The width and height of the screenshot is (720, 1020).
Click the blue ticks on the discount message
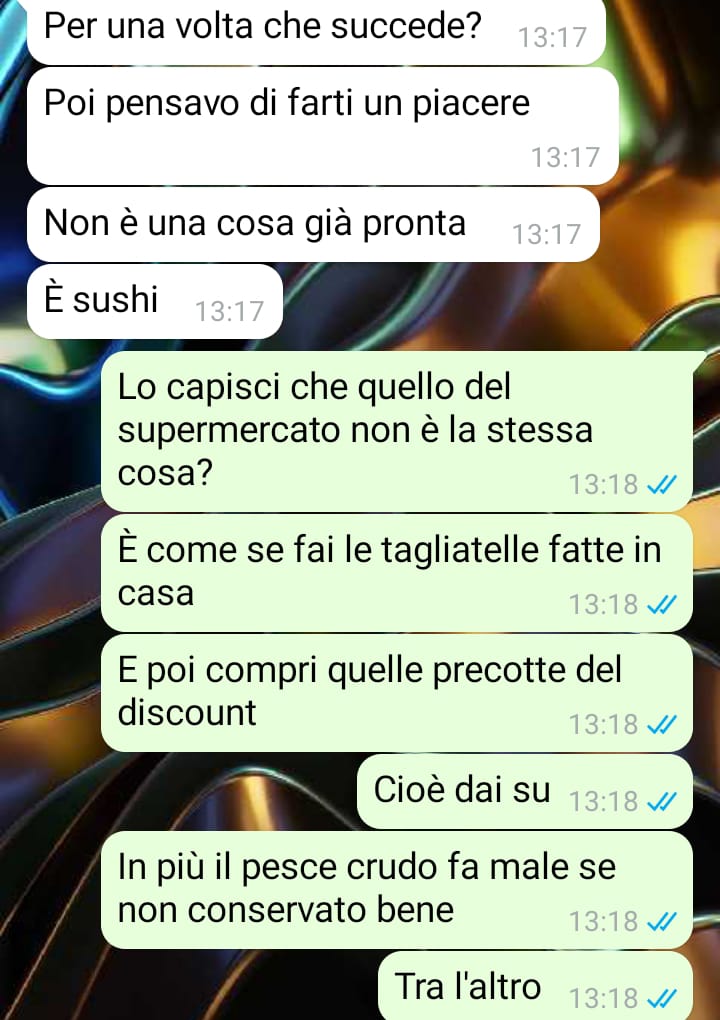tap(662, 725)
